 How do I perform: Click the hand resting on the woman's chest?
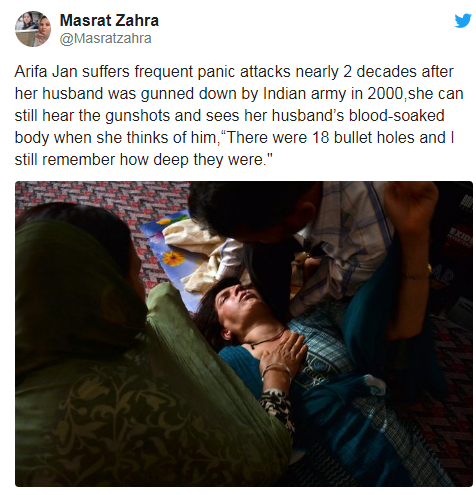coord(284,352)
